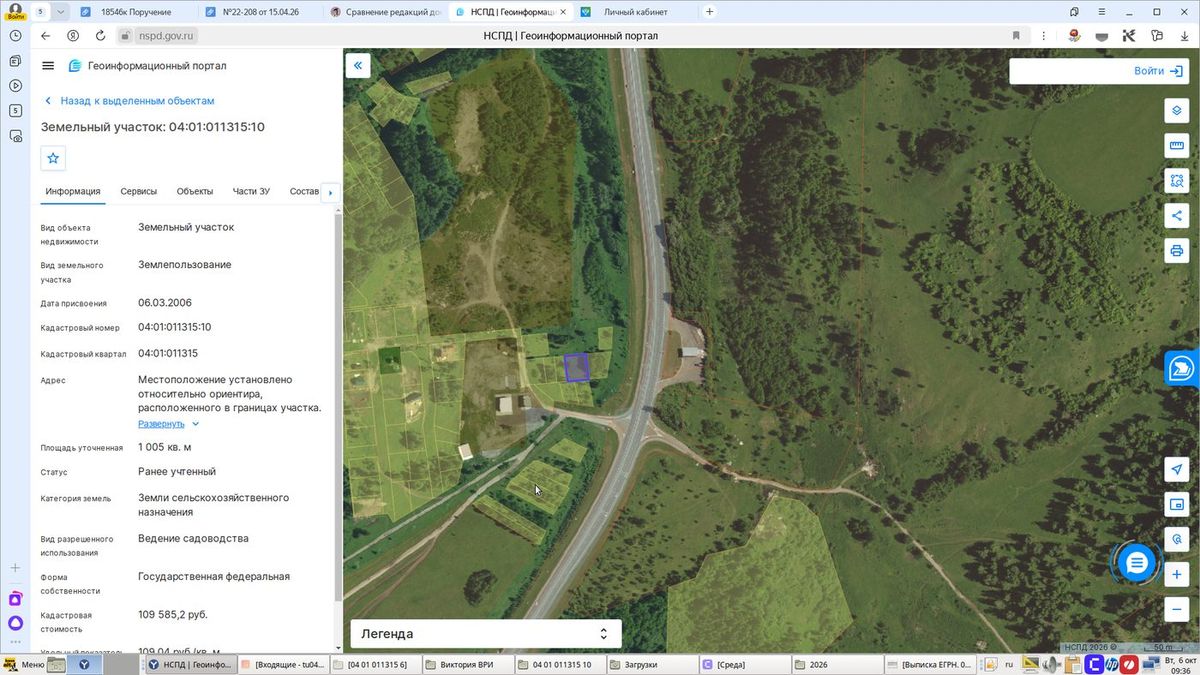Viewport: 1200px width, 675px height.
Task: Zoom out of the map
Action: coord(1176,610)
